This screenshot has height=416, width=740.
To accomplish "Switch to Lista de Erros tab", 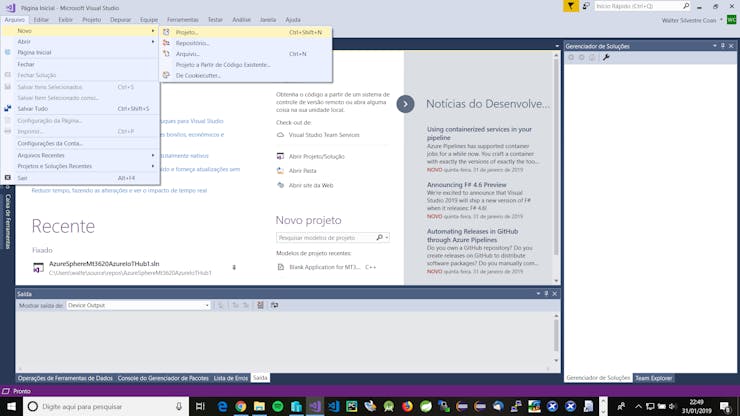I will pyautogui.click(x=230, y=378).
